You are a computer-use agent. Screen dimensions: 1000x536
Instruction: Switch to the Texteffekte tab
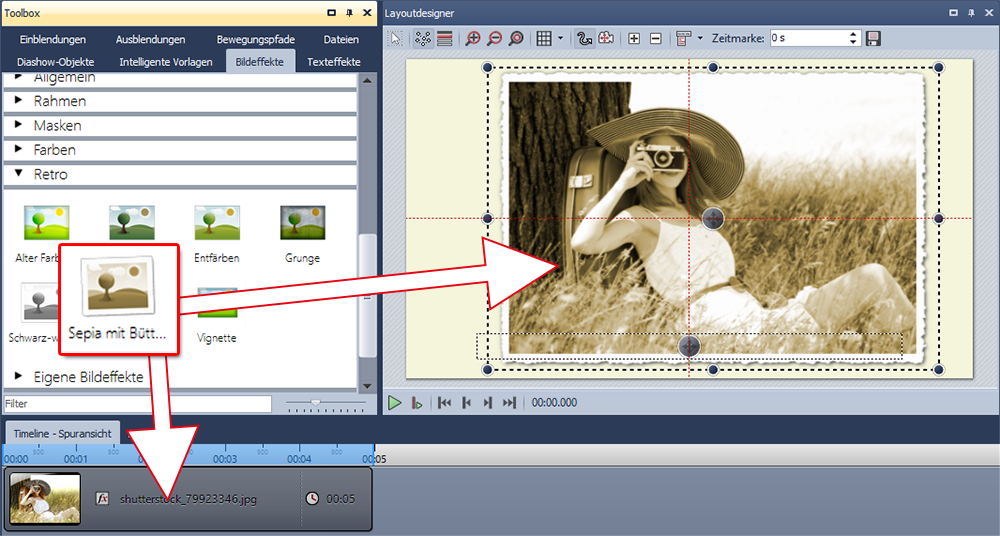coord(334,62)
